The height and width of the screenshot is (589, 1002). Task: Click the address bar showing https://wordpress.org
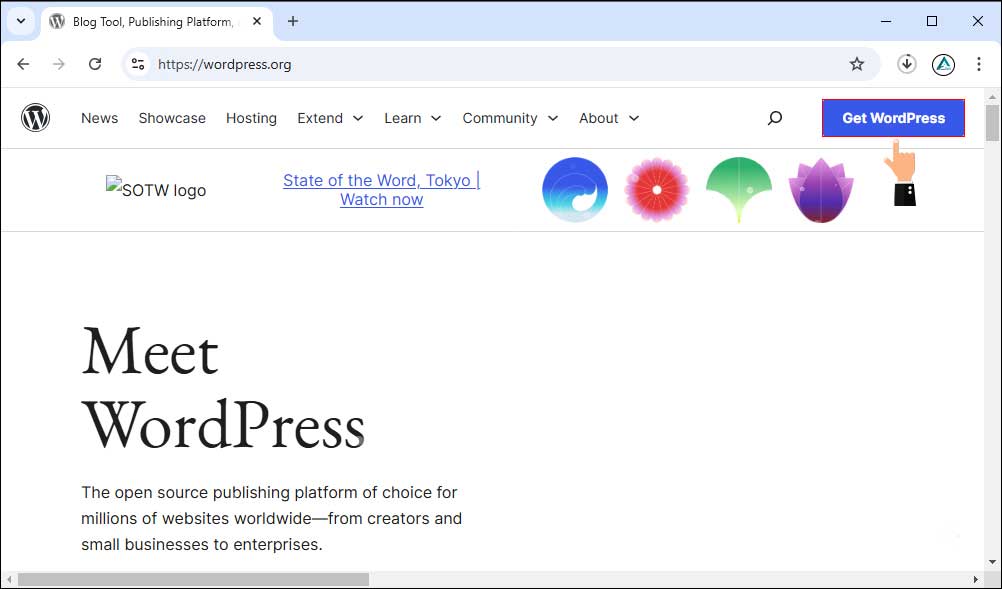tap(502, 64)
